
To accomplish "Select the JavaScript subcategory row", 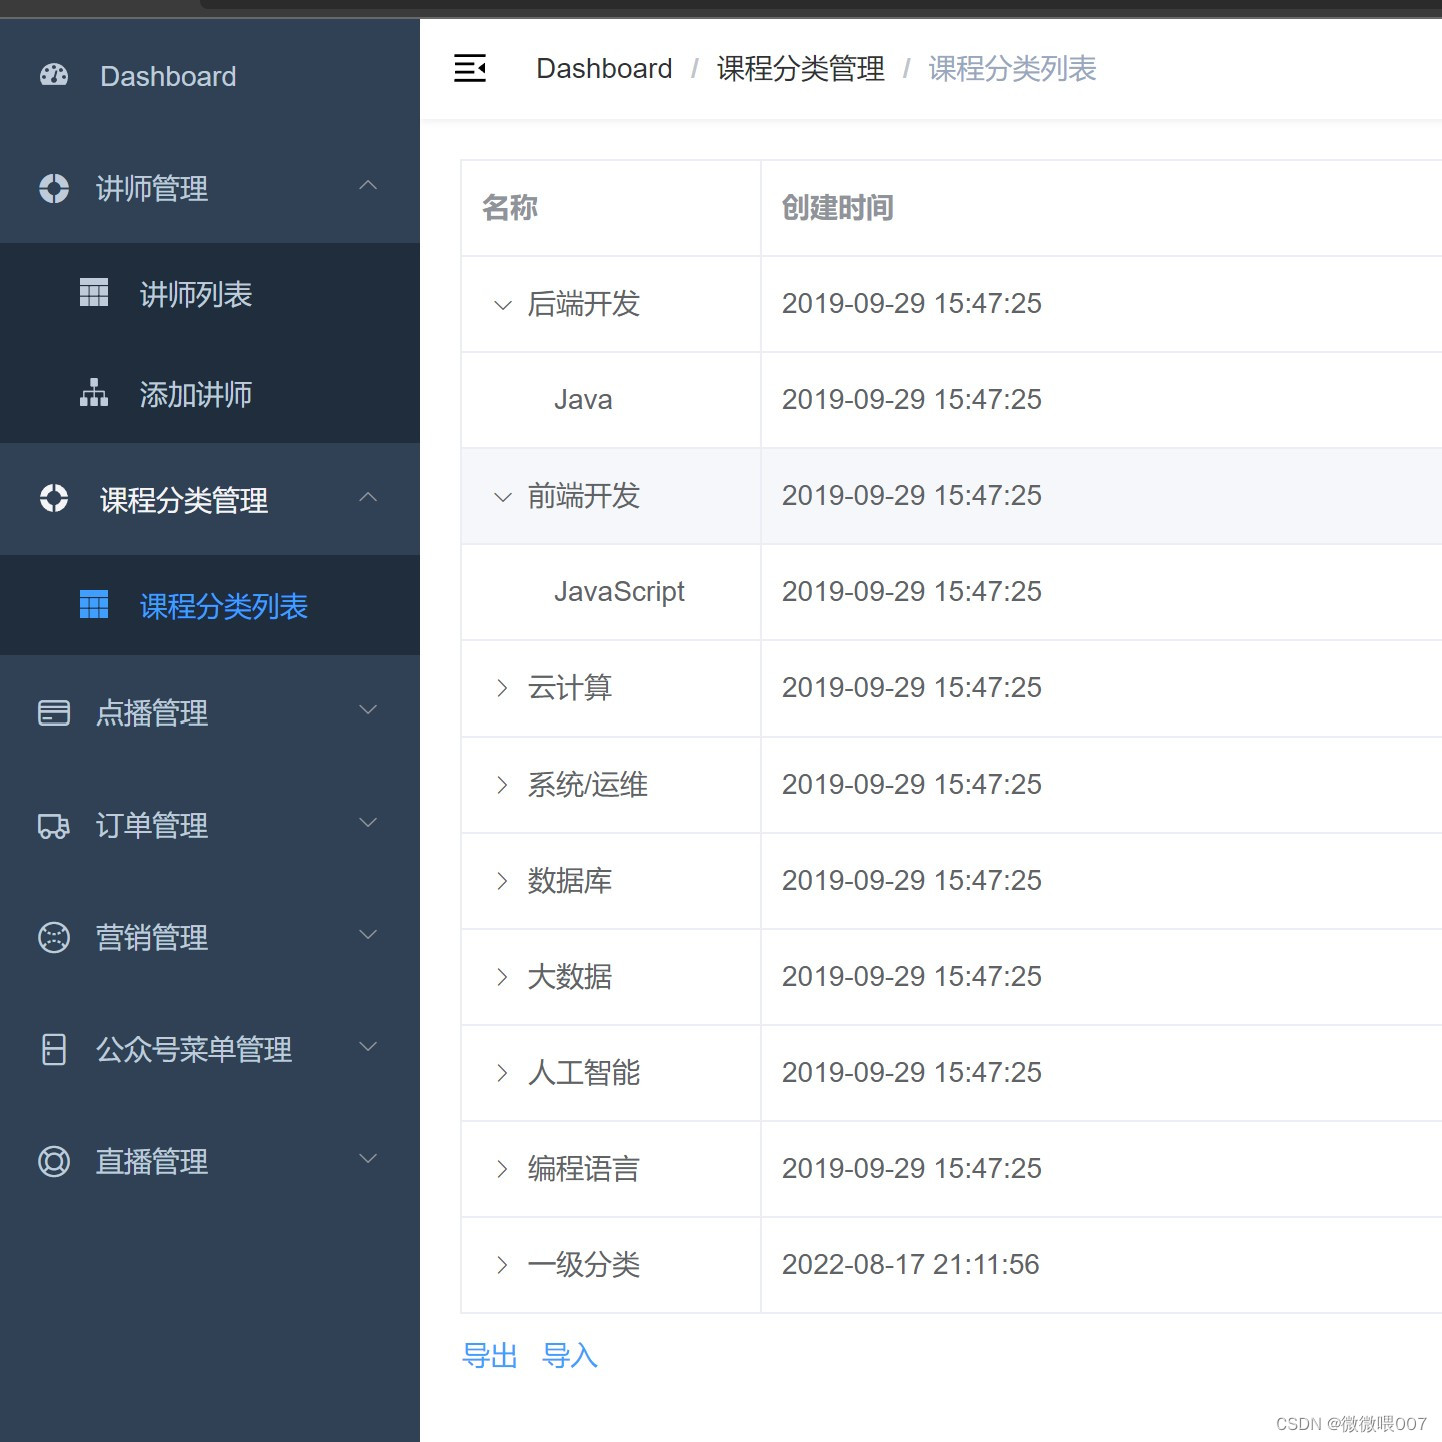I will click(950, 592).
